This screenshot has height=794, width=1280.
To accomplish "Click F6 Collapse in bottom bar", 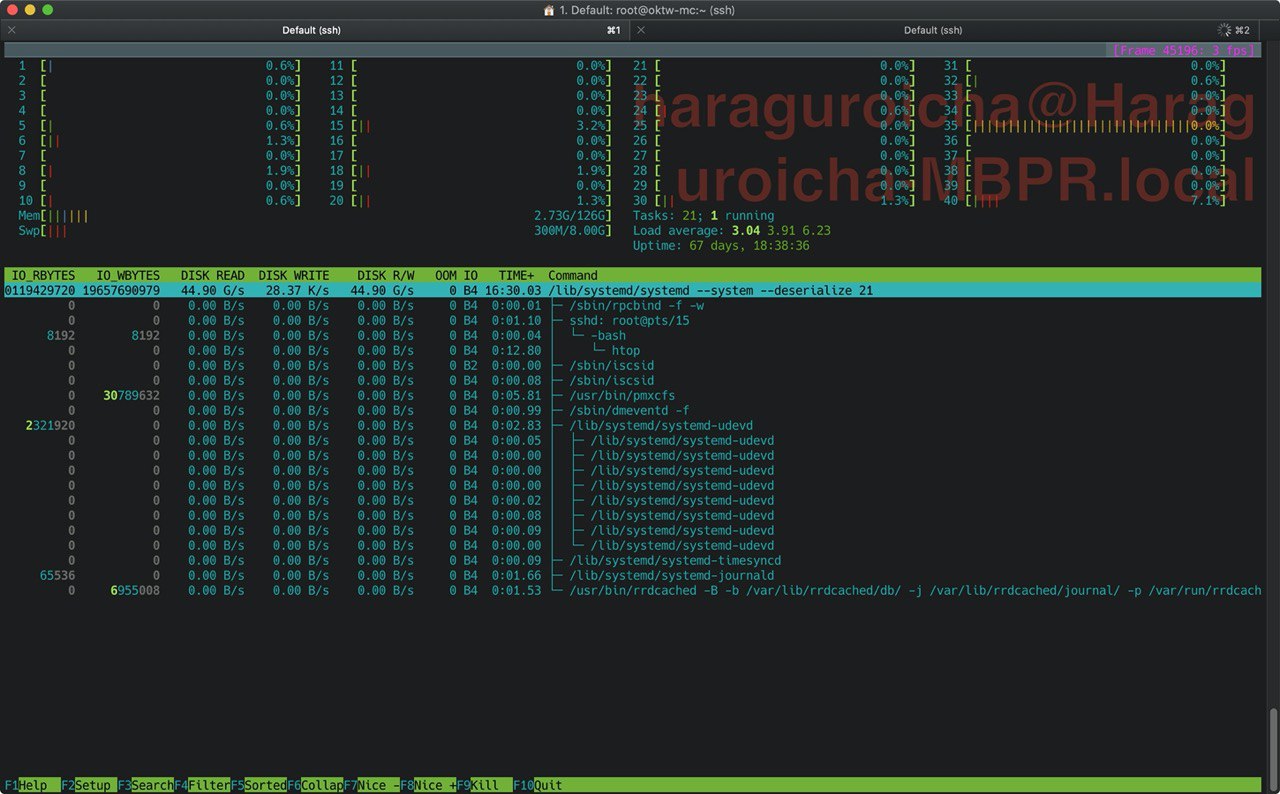I will point(315,785).
